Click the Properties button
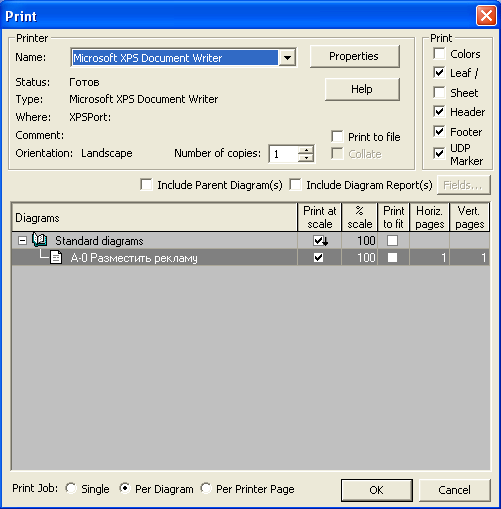501x509 pixels. click(x=355, y=56)
